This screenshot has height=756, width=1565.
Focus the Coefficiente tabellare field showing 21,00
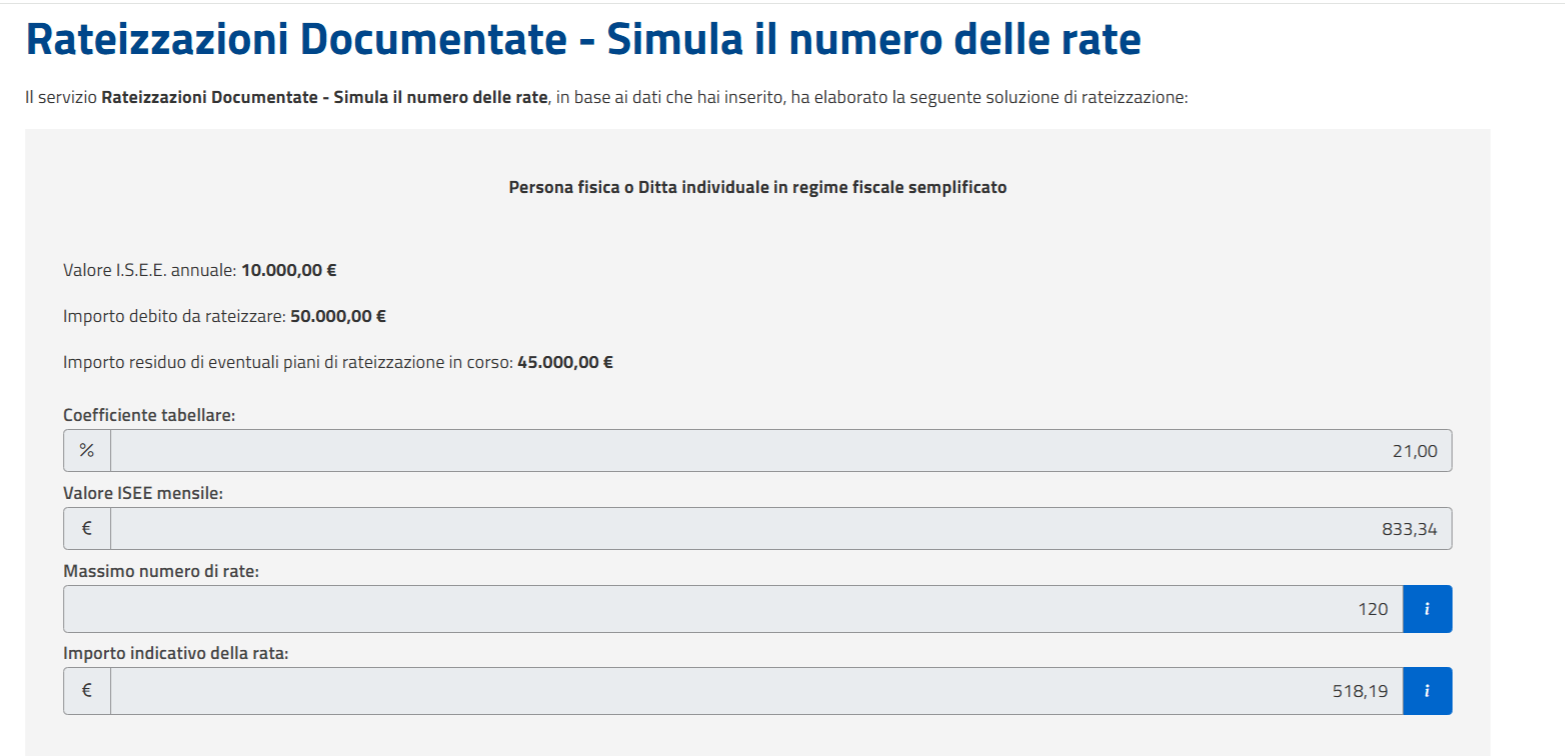point(780,451)
